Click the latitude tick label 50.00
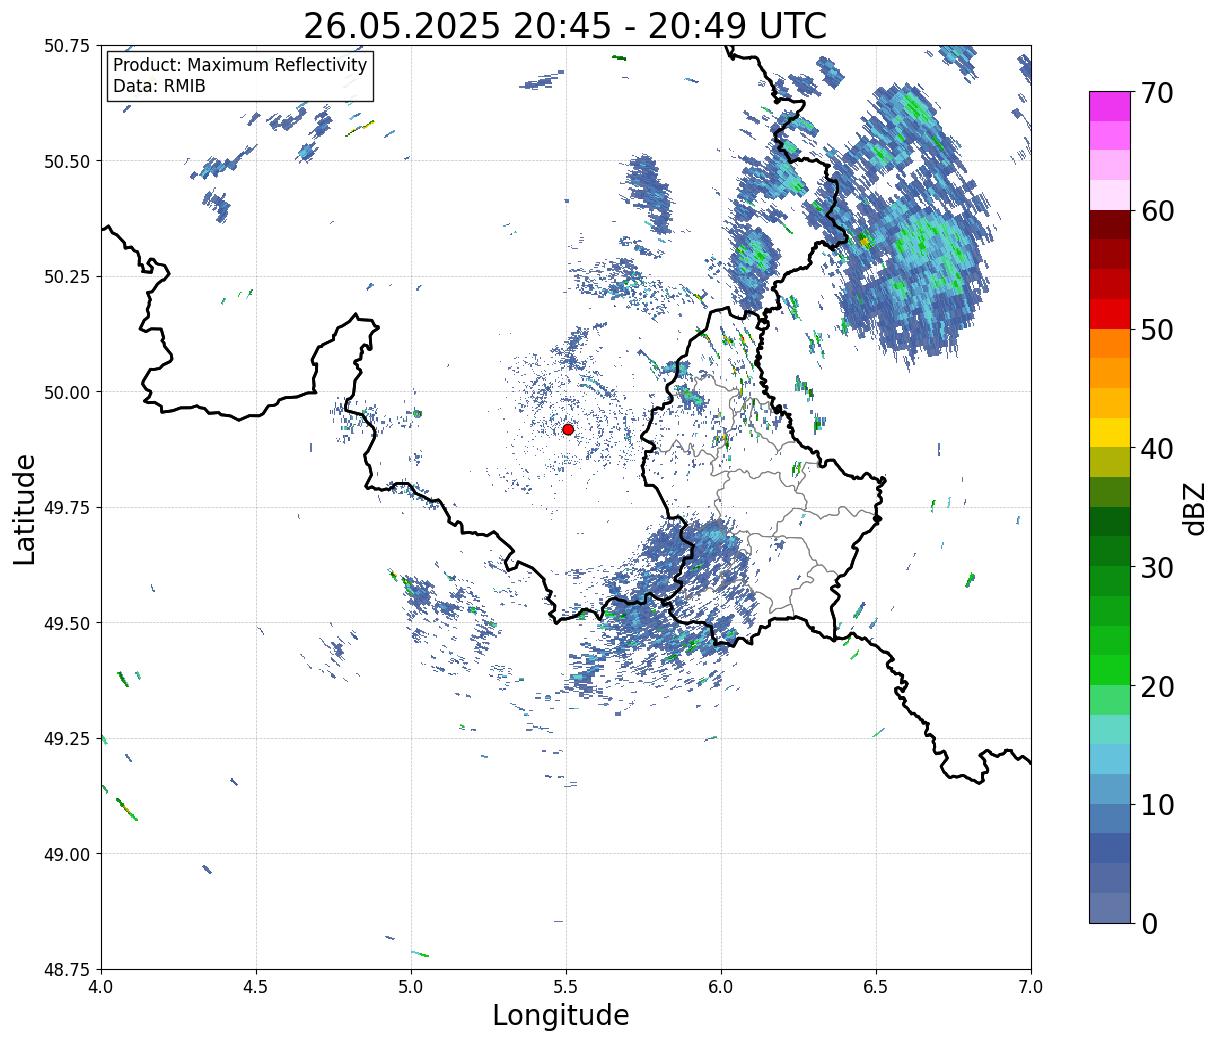 tap(66, 392)
